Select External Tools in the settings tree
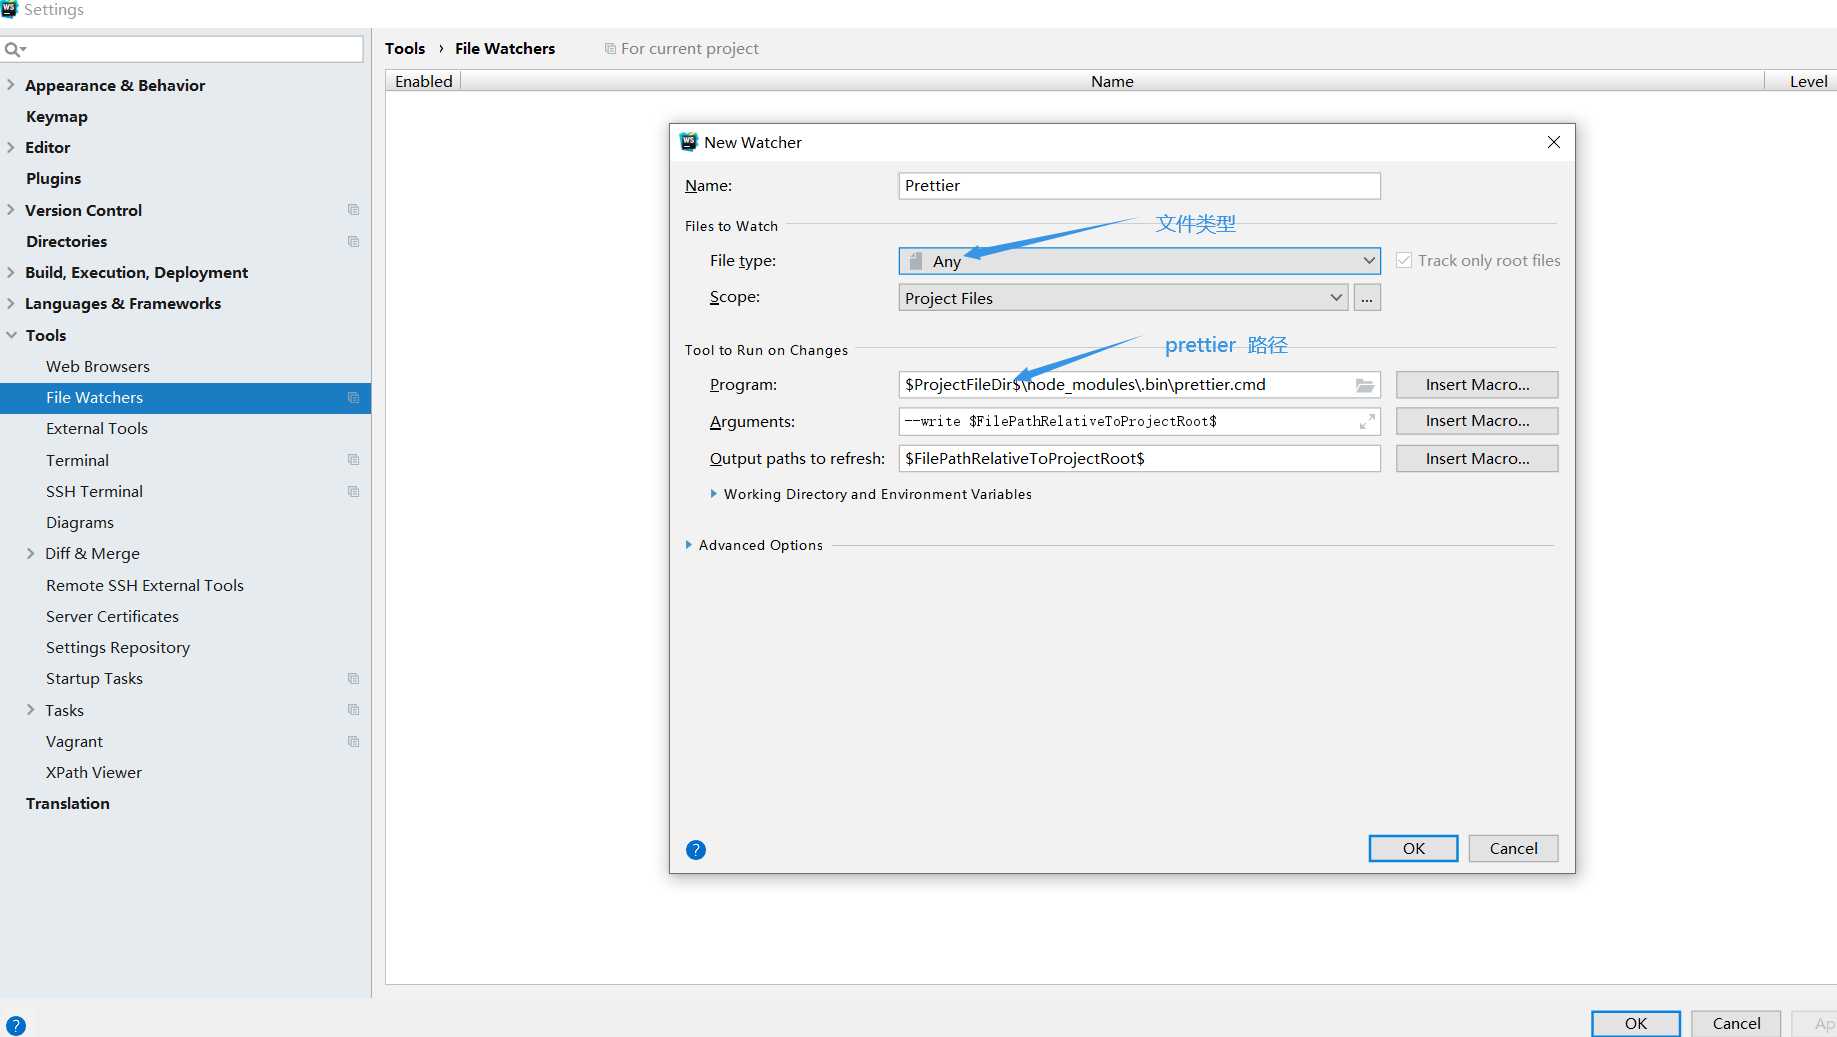The height and width of the screenshot is (1037, 1837). [x=97, y=429]
